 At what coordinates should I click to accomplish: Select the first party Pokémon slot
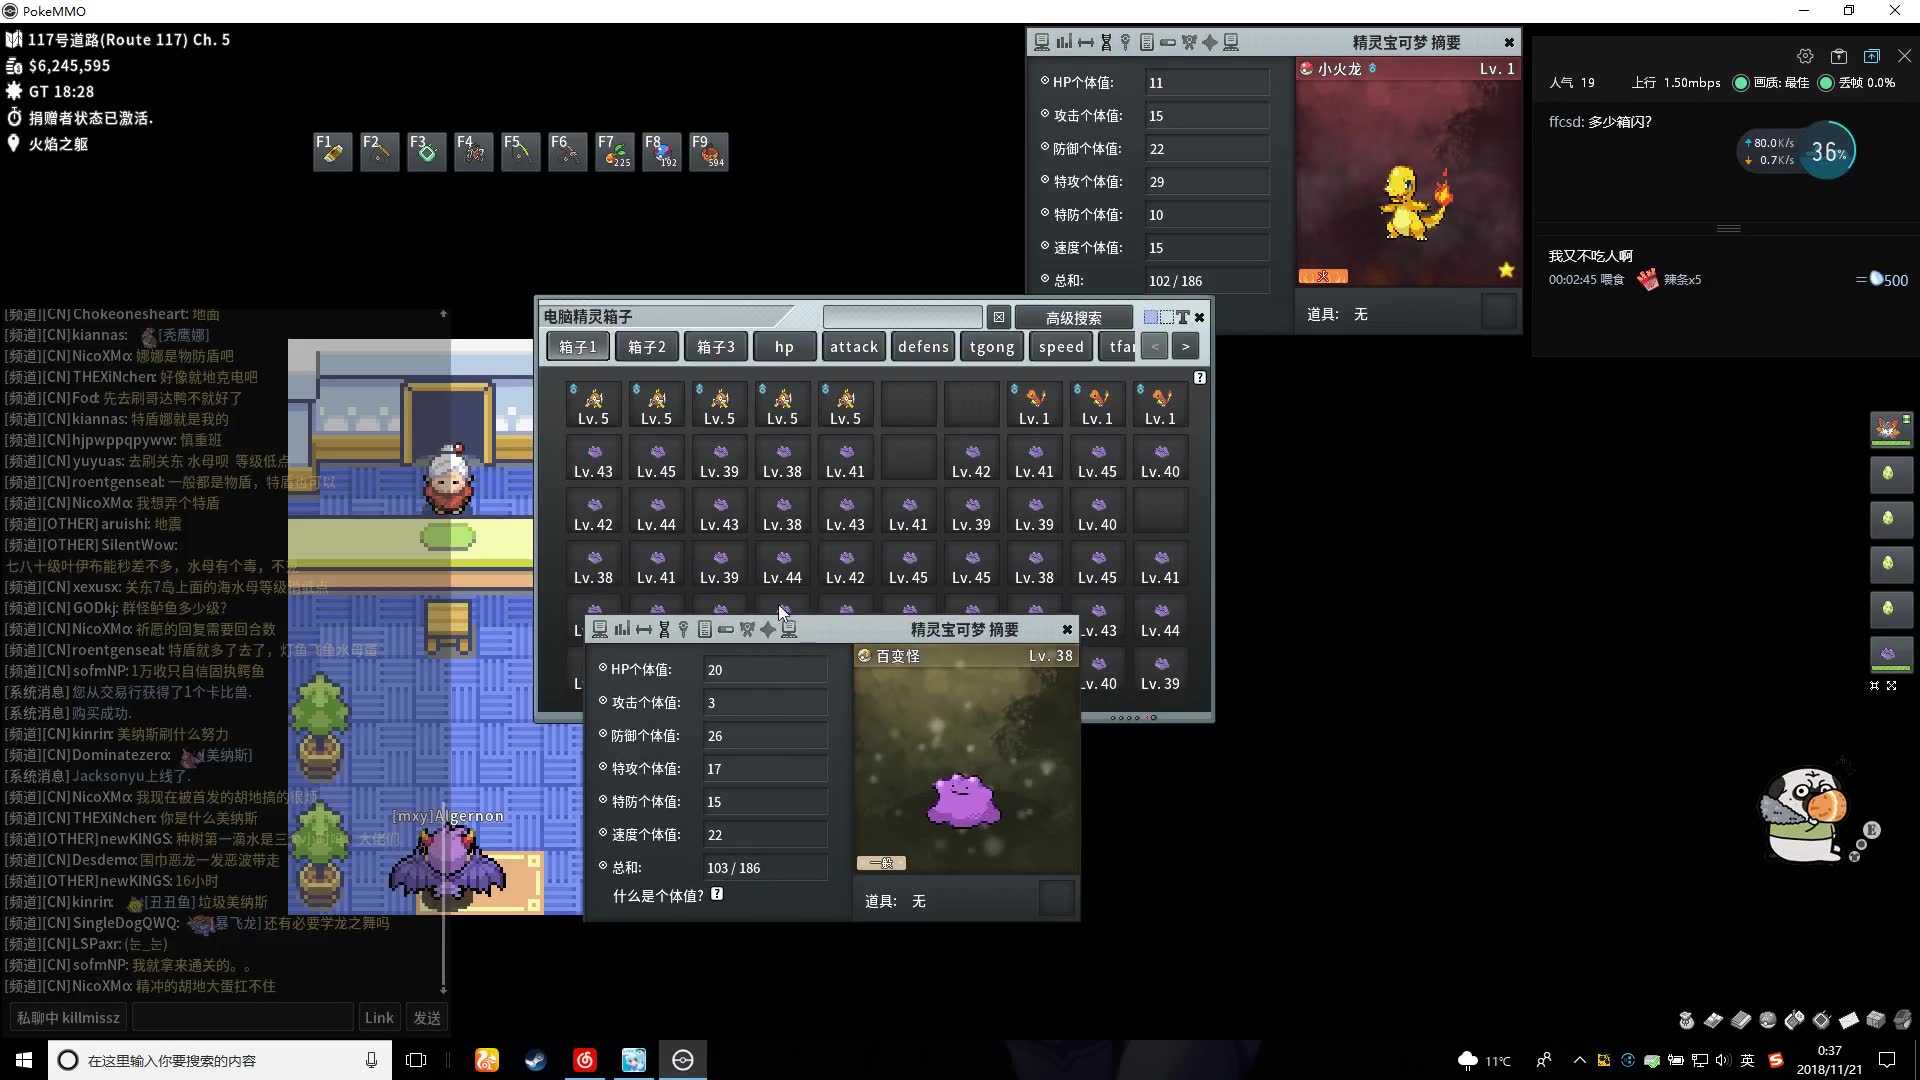tap(1891, 430)
